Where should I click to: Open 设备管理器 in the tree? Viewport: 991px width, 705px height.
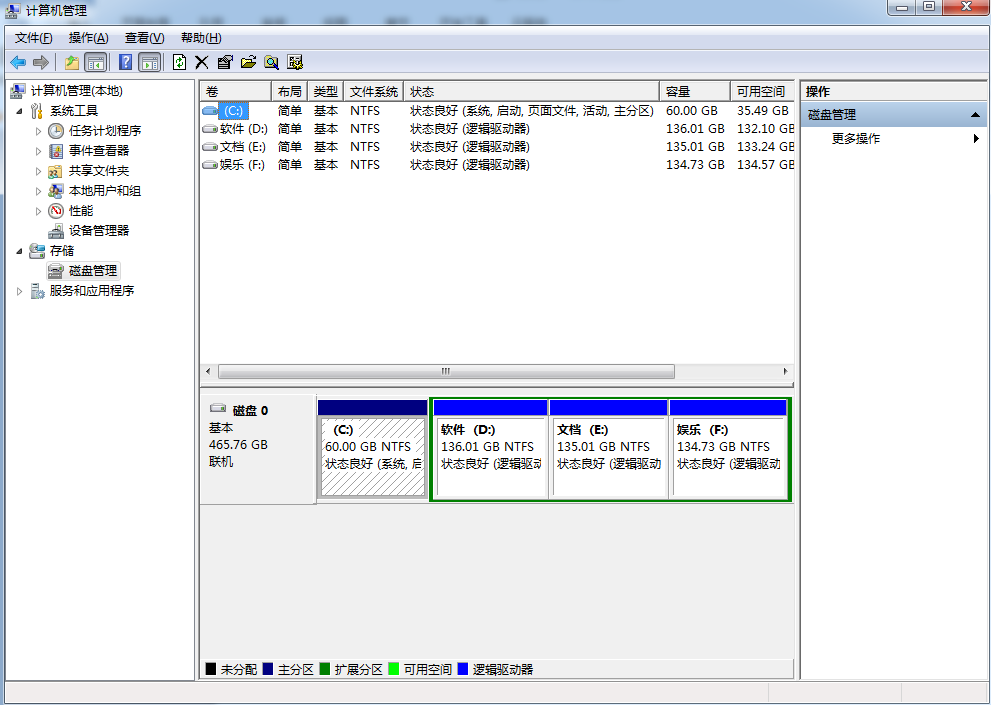(x=99, y=231)
